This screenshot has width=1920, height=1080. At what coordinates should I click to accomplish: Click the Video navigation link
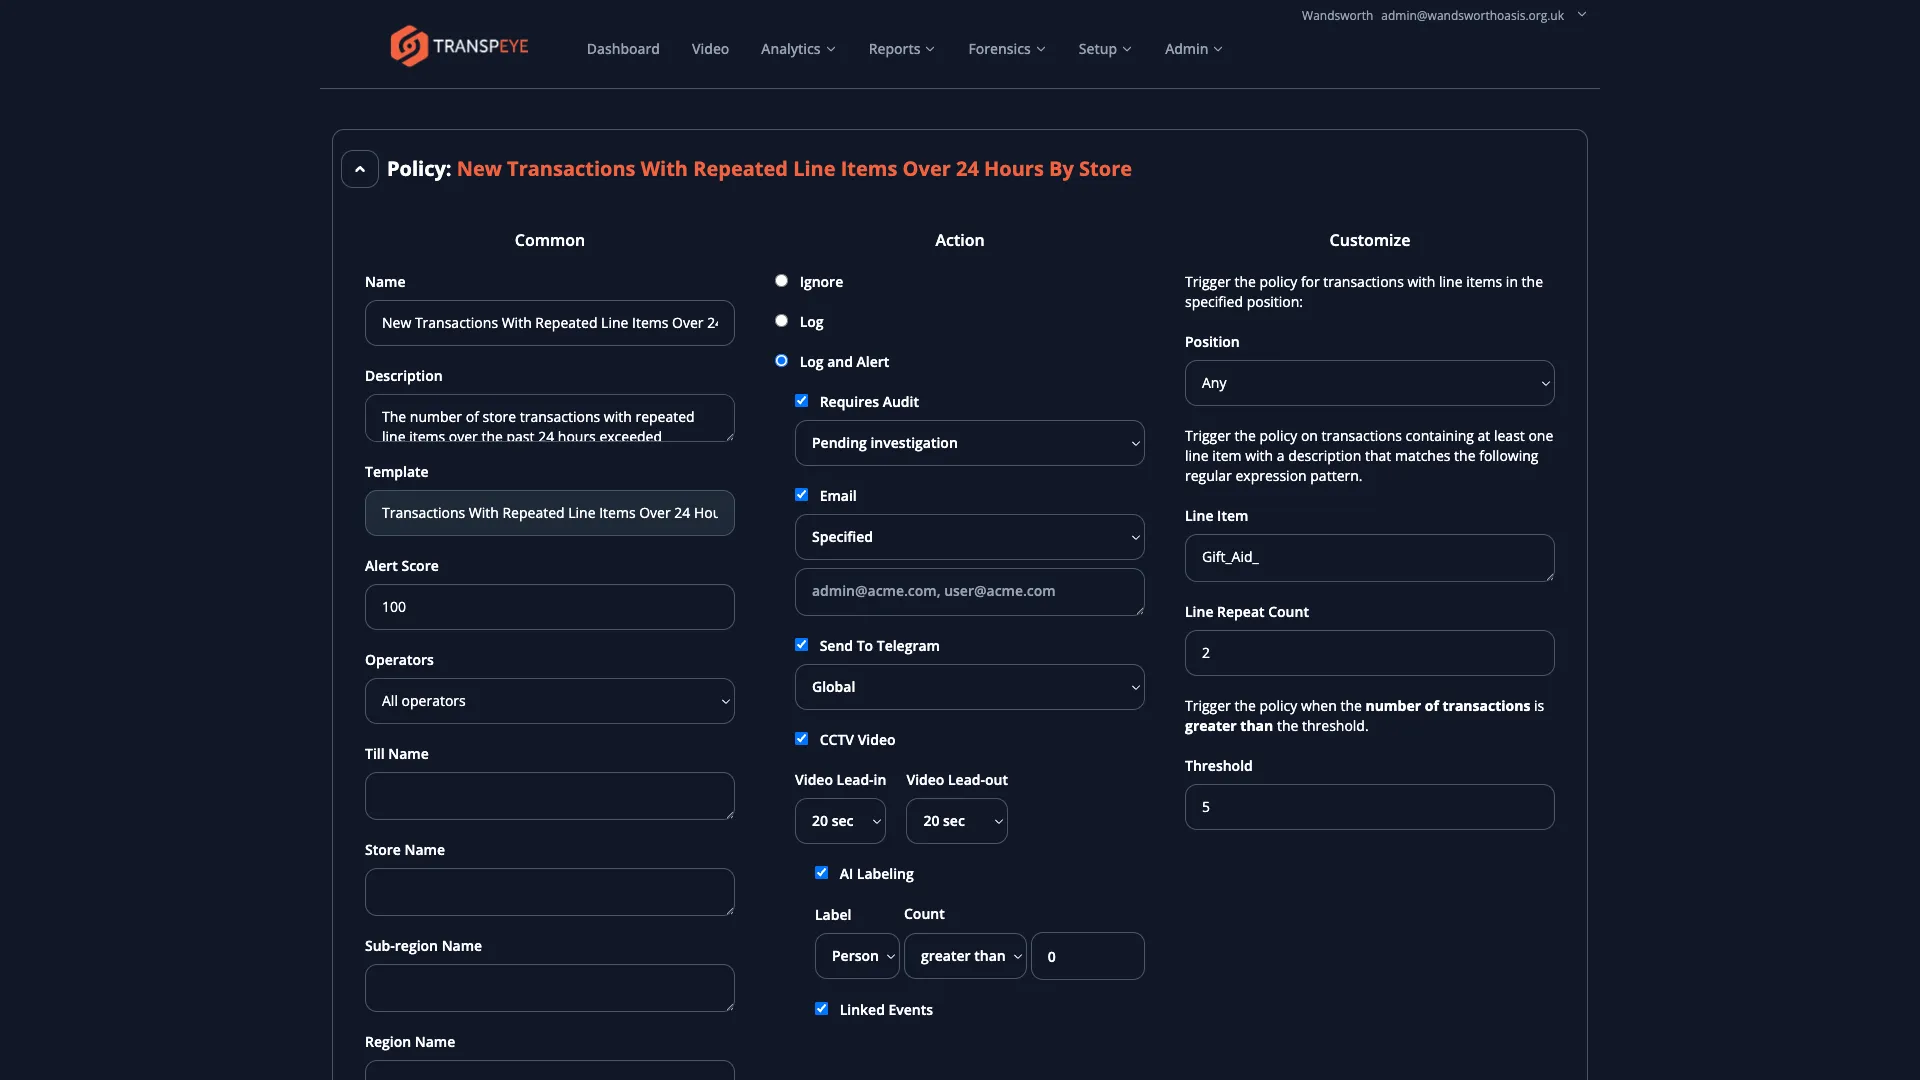pos(709,48)
